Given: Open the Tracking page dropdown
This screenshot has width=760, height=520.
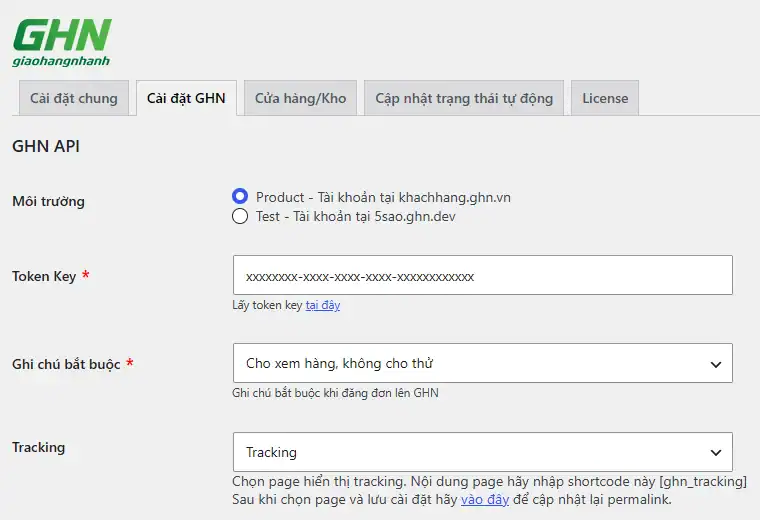Looking at the screenshot, I should tap(483, 452).
